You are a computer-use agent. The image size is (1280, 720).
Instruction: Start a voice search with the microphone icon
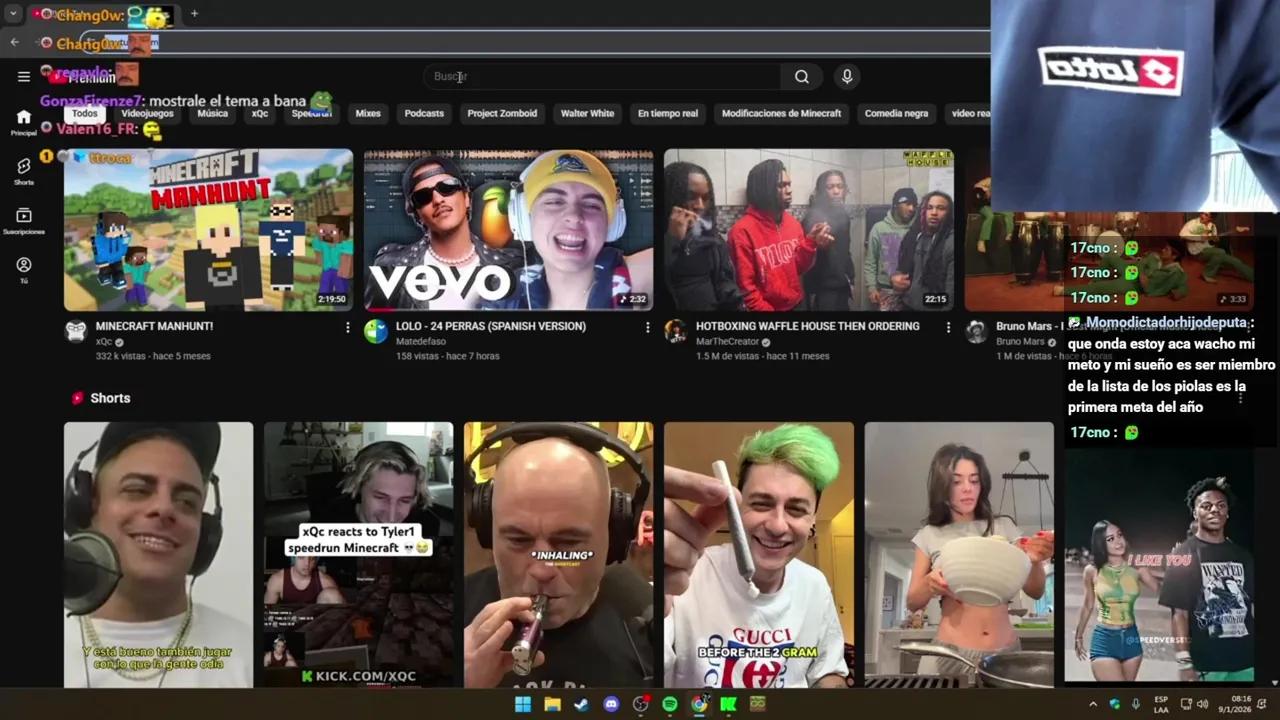coord(846,76)
